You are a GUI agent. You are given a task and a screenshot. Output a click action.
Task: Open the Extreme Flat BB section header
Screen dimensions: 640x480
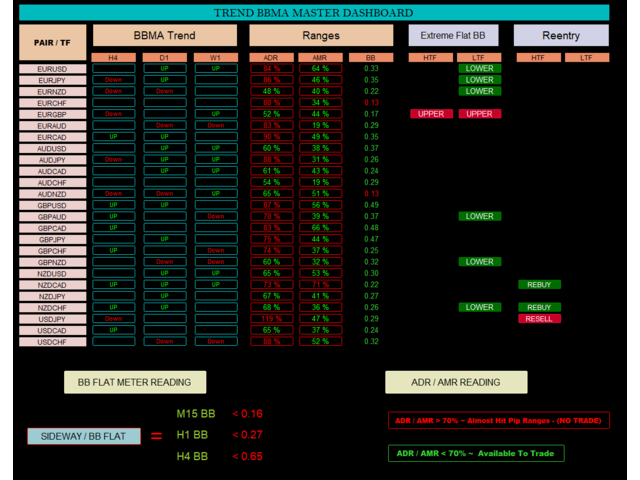pos(453,36)
